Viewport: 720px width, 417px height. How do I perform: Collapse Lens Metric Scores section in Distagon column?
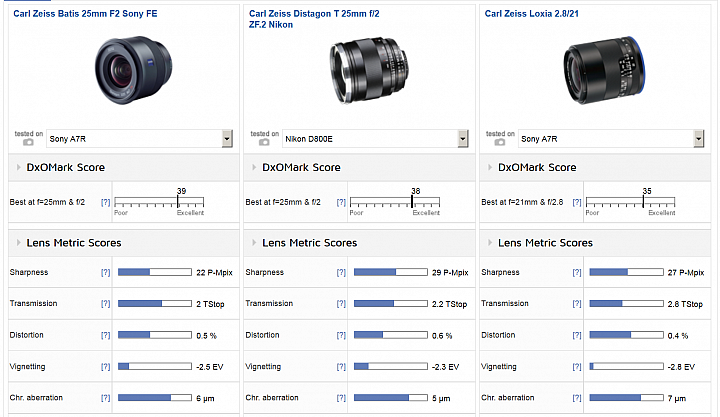coord(252,243)
